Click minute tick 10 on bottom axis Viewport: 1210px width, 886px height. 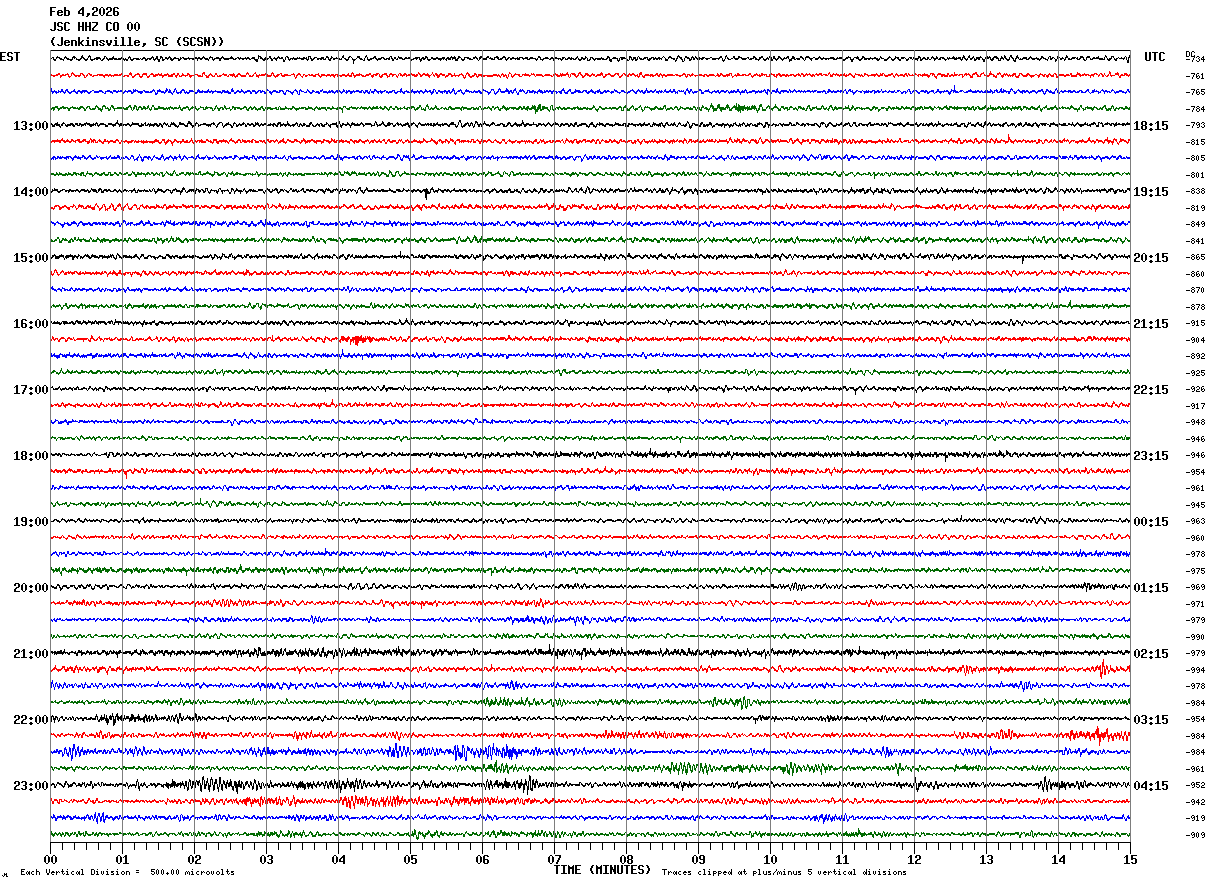click(770, 859)
